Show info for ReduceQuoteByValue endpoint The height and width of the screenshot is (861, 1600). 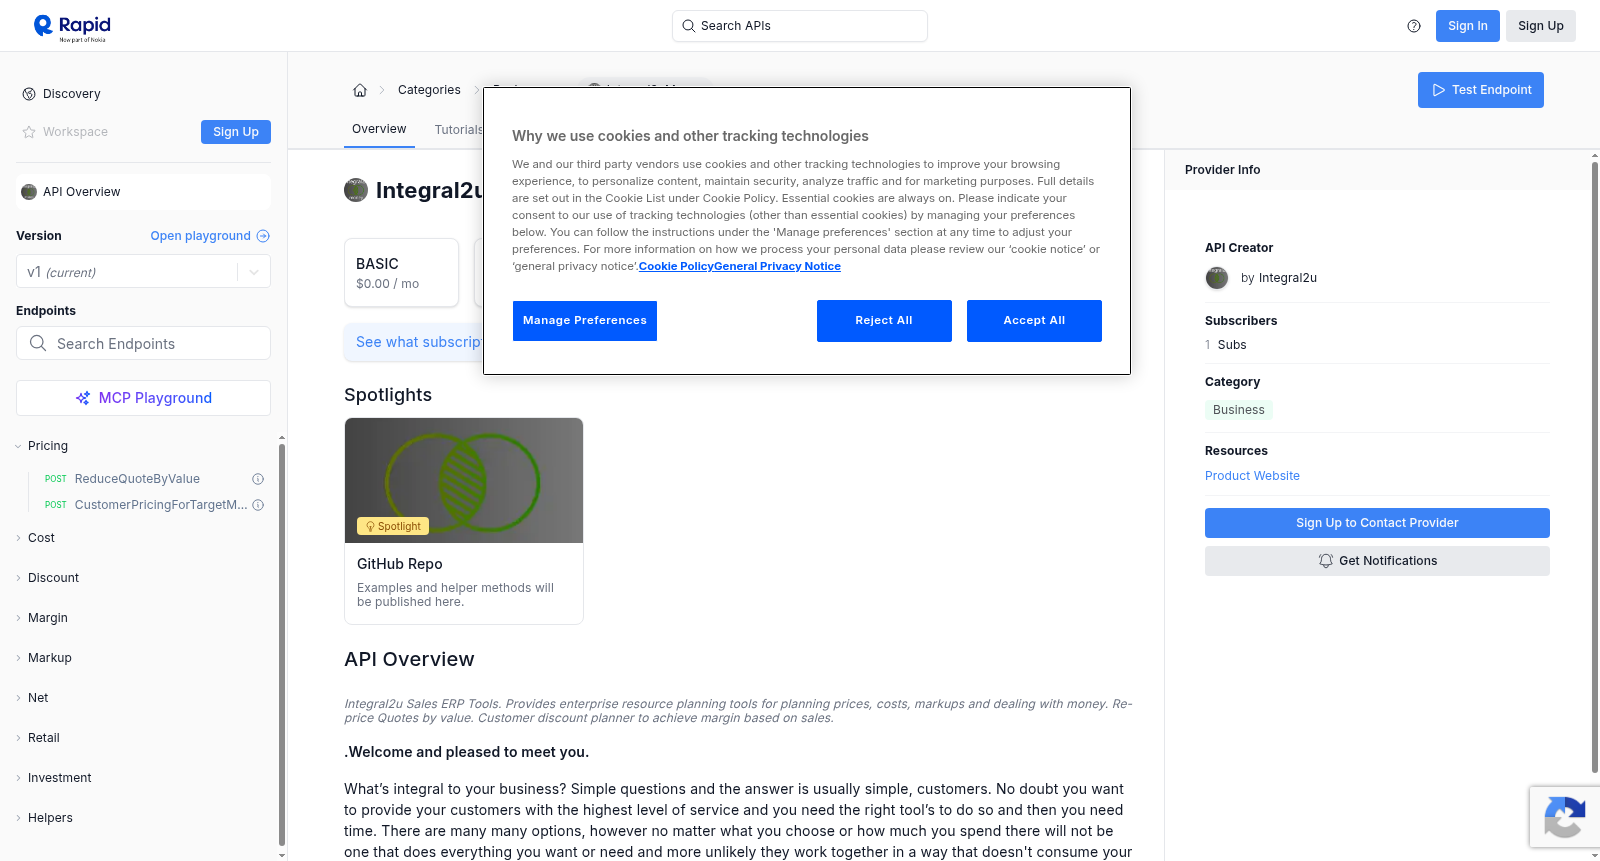click(x=258, y=479)
